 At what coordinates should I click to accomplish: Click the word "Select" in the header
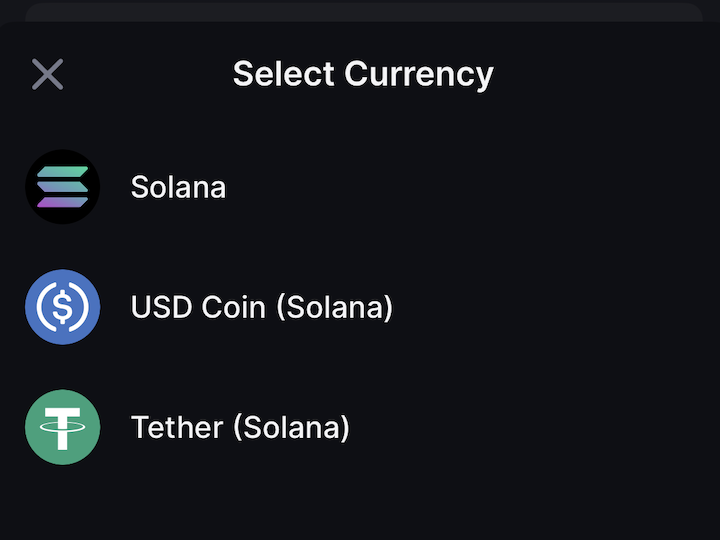coord(284,74)
